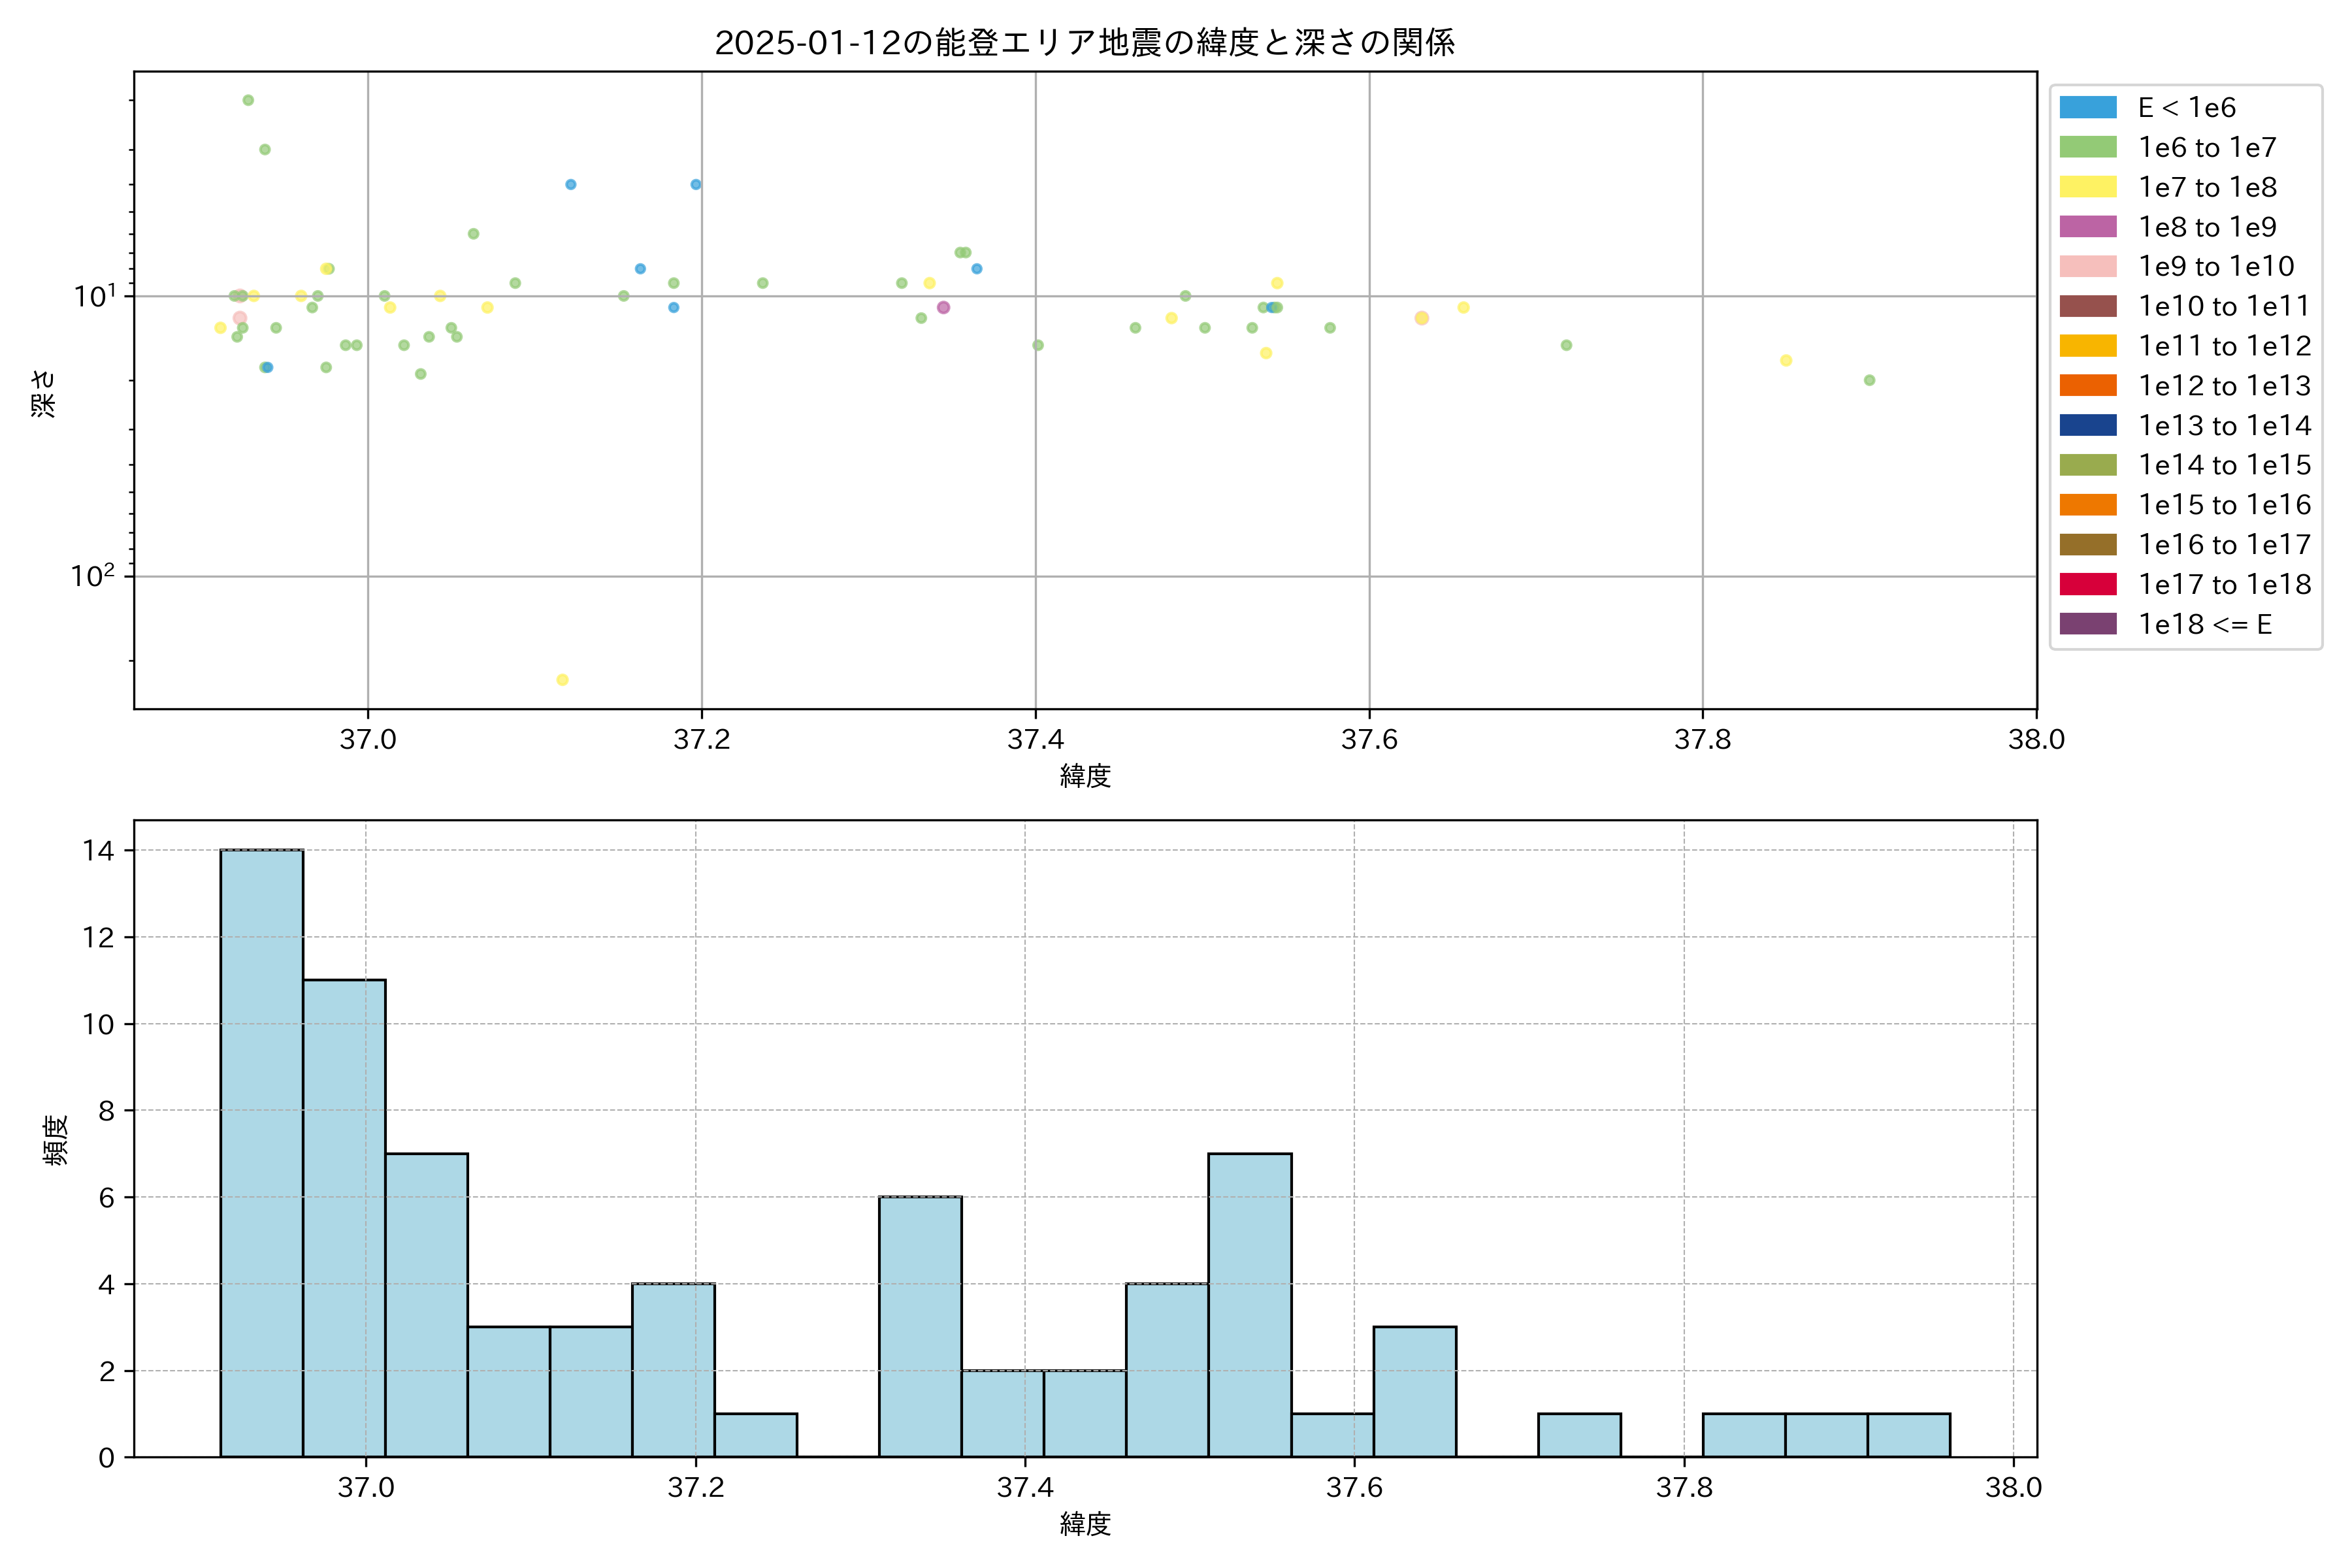Click the purple '1e8 to 1e9' legend swatch

pyautogui.click(x=2087, y=227)
